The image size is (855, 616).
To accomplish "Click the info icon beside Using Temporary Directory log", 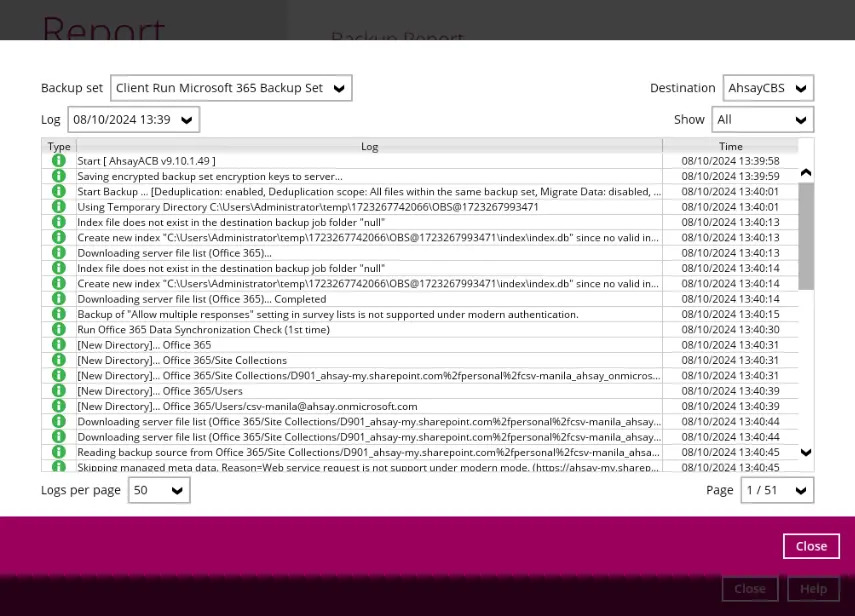I will 59,206.
